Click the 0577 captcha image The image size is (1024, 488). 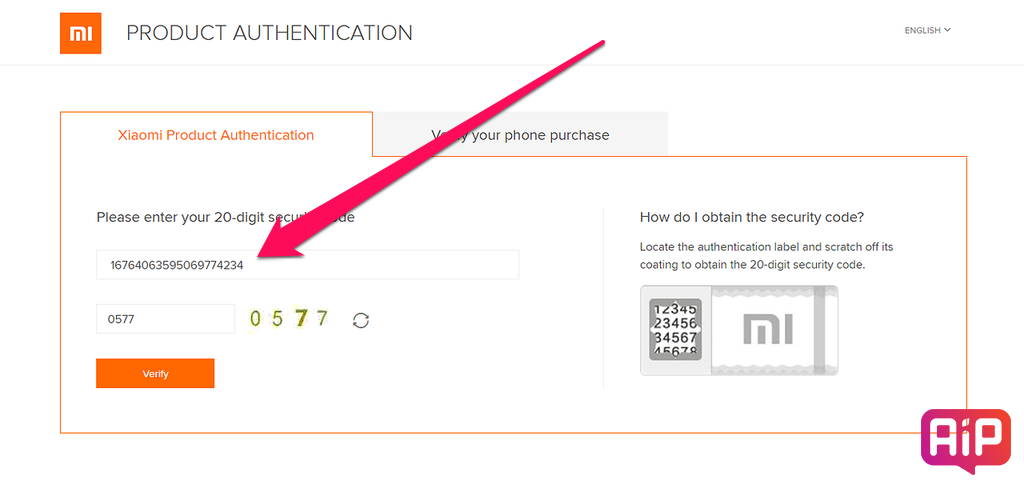point(289,319)
